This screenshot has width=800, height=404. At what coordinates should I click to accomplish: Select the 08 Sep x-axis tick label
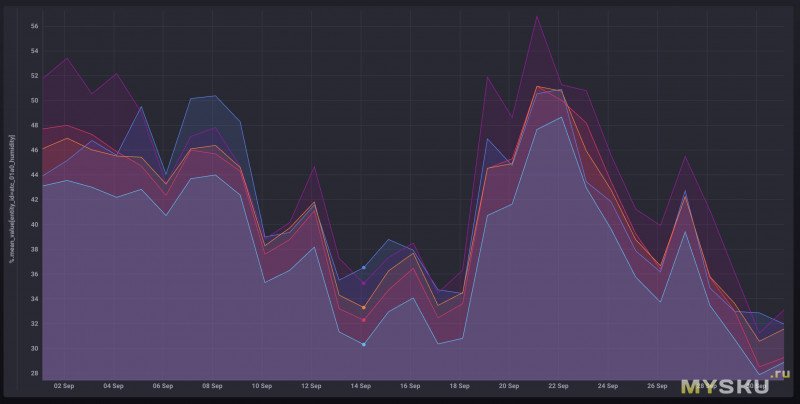coord(212,385)
